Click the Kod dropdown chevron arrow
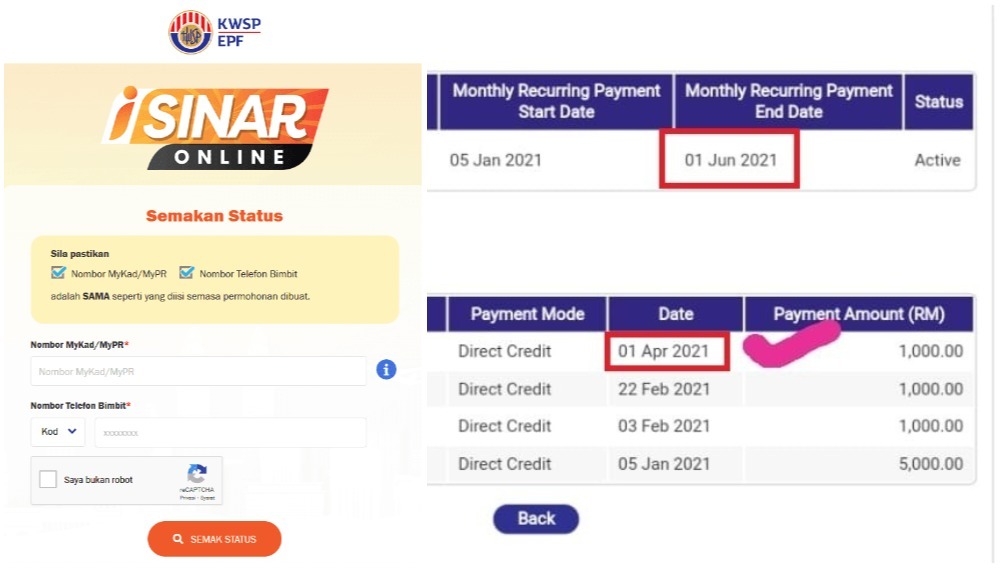Image resolution: width=1000 pixels, height=568 pixels. pos(72,432)
